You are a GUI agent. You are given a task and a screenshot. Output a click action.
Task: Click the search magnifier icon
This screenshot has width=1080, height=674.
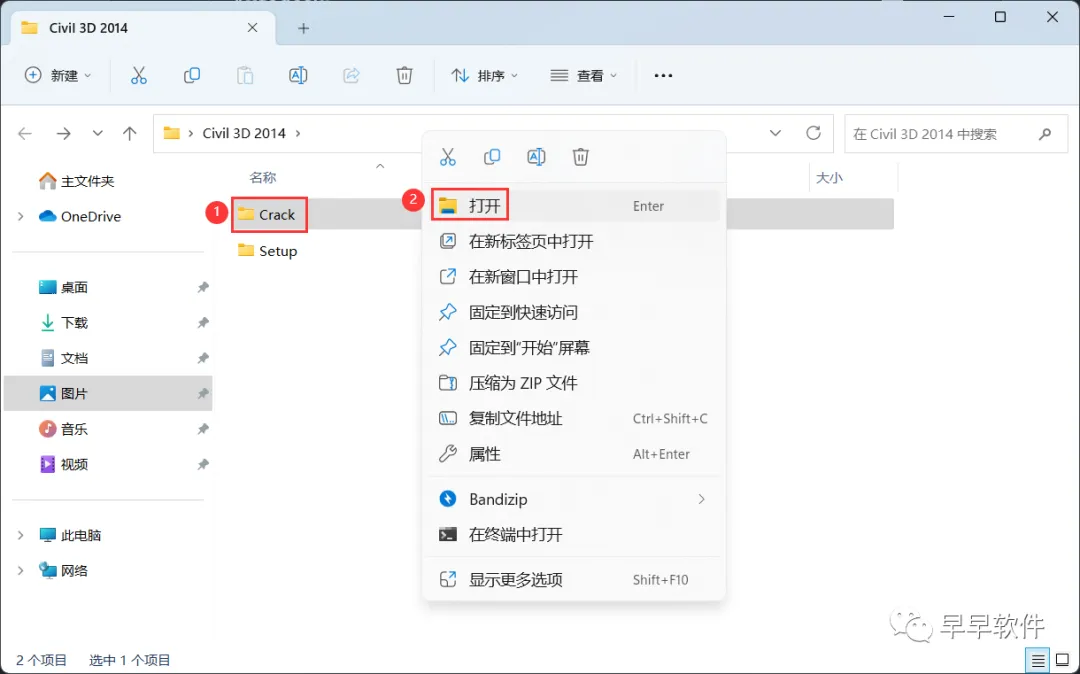pyautogui.click(x=1044, y=134)
